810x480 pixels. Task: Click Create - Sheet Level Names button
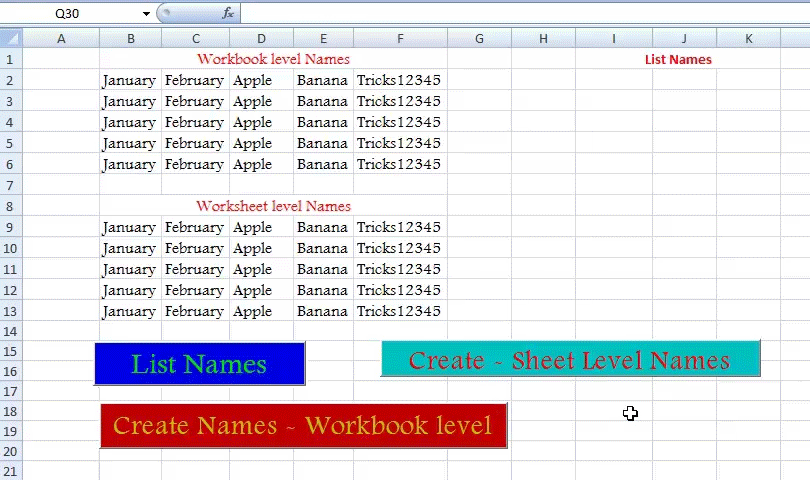coord(570,359)
